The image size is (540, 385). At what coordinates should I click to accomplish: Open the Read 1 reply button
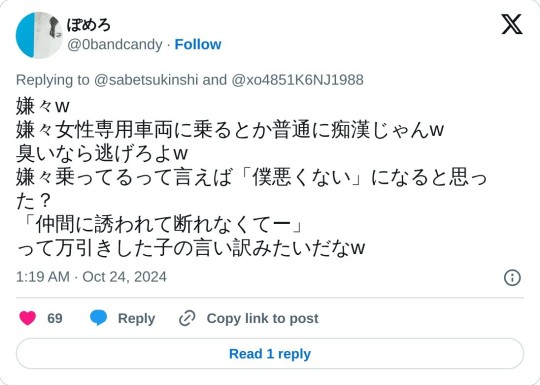(x=270, y=354)
